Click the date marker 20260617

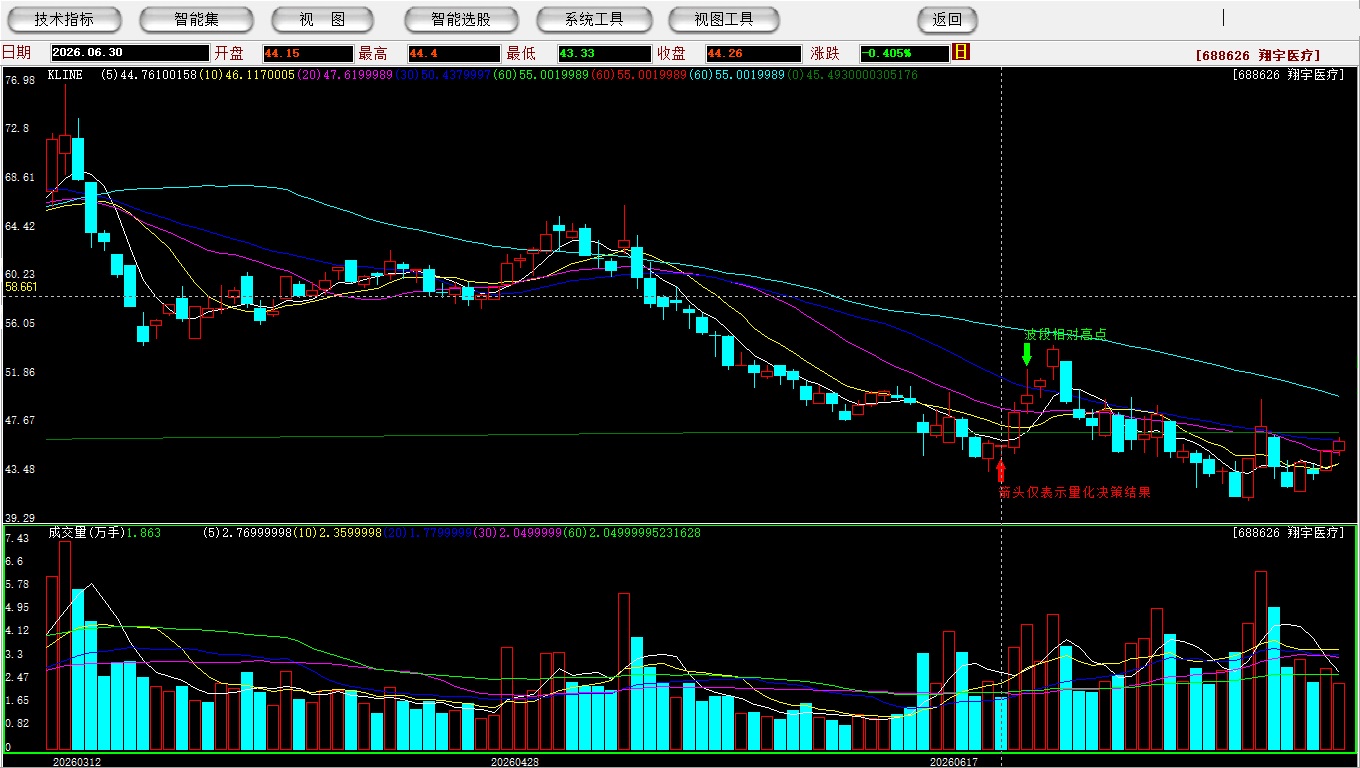954,762
